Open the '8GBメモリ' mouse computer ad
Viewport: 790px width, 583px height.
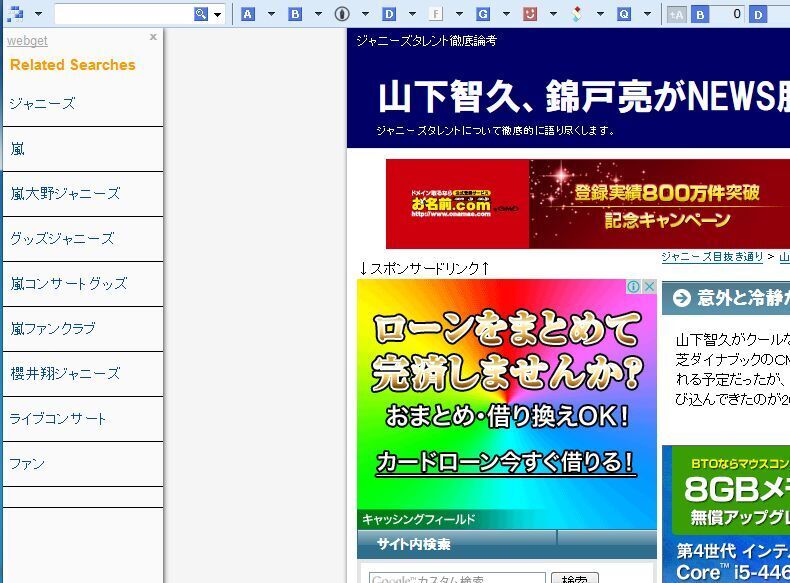click(726, 514)
